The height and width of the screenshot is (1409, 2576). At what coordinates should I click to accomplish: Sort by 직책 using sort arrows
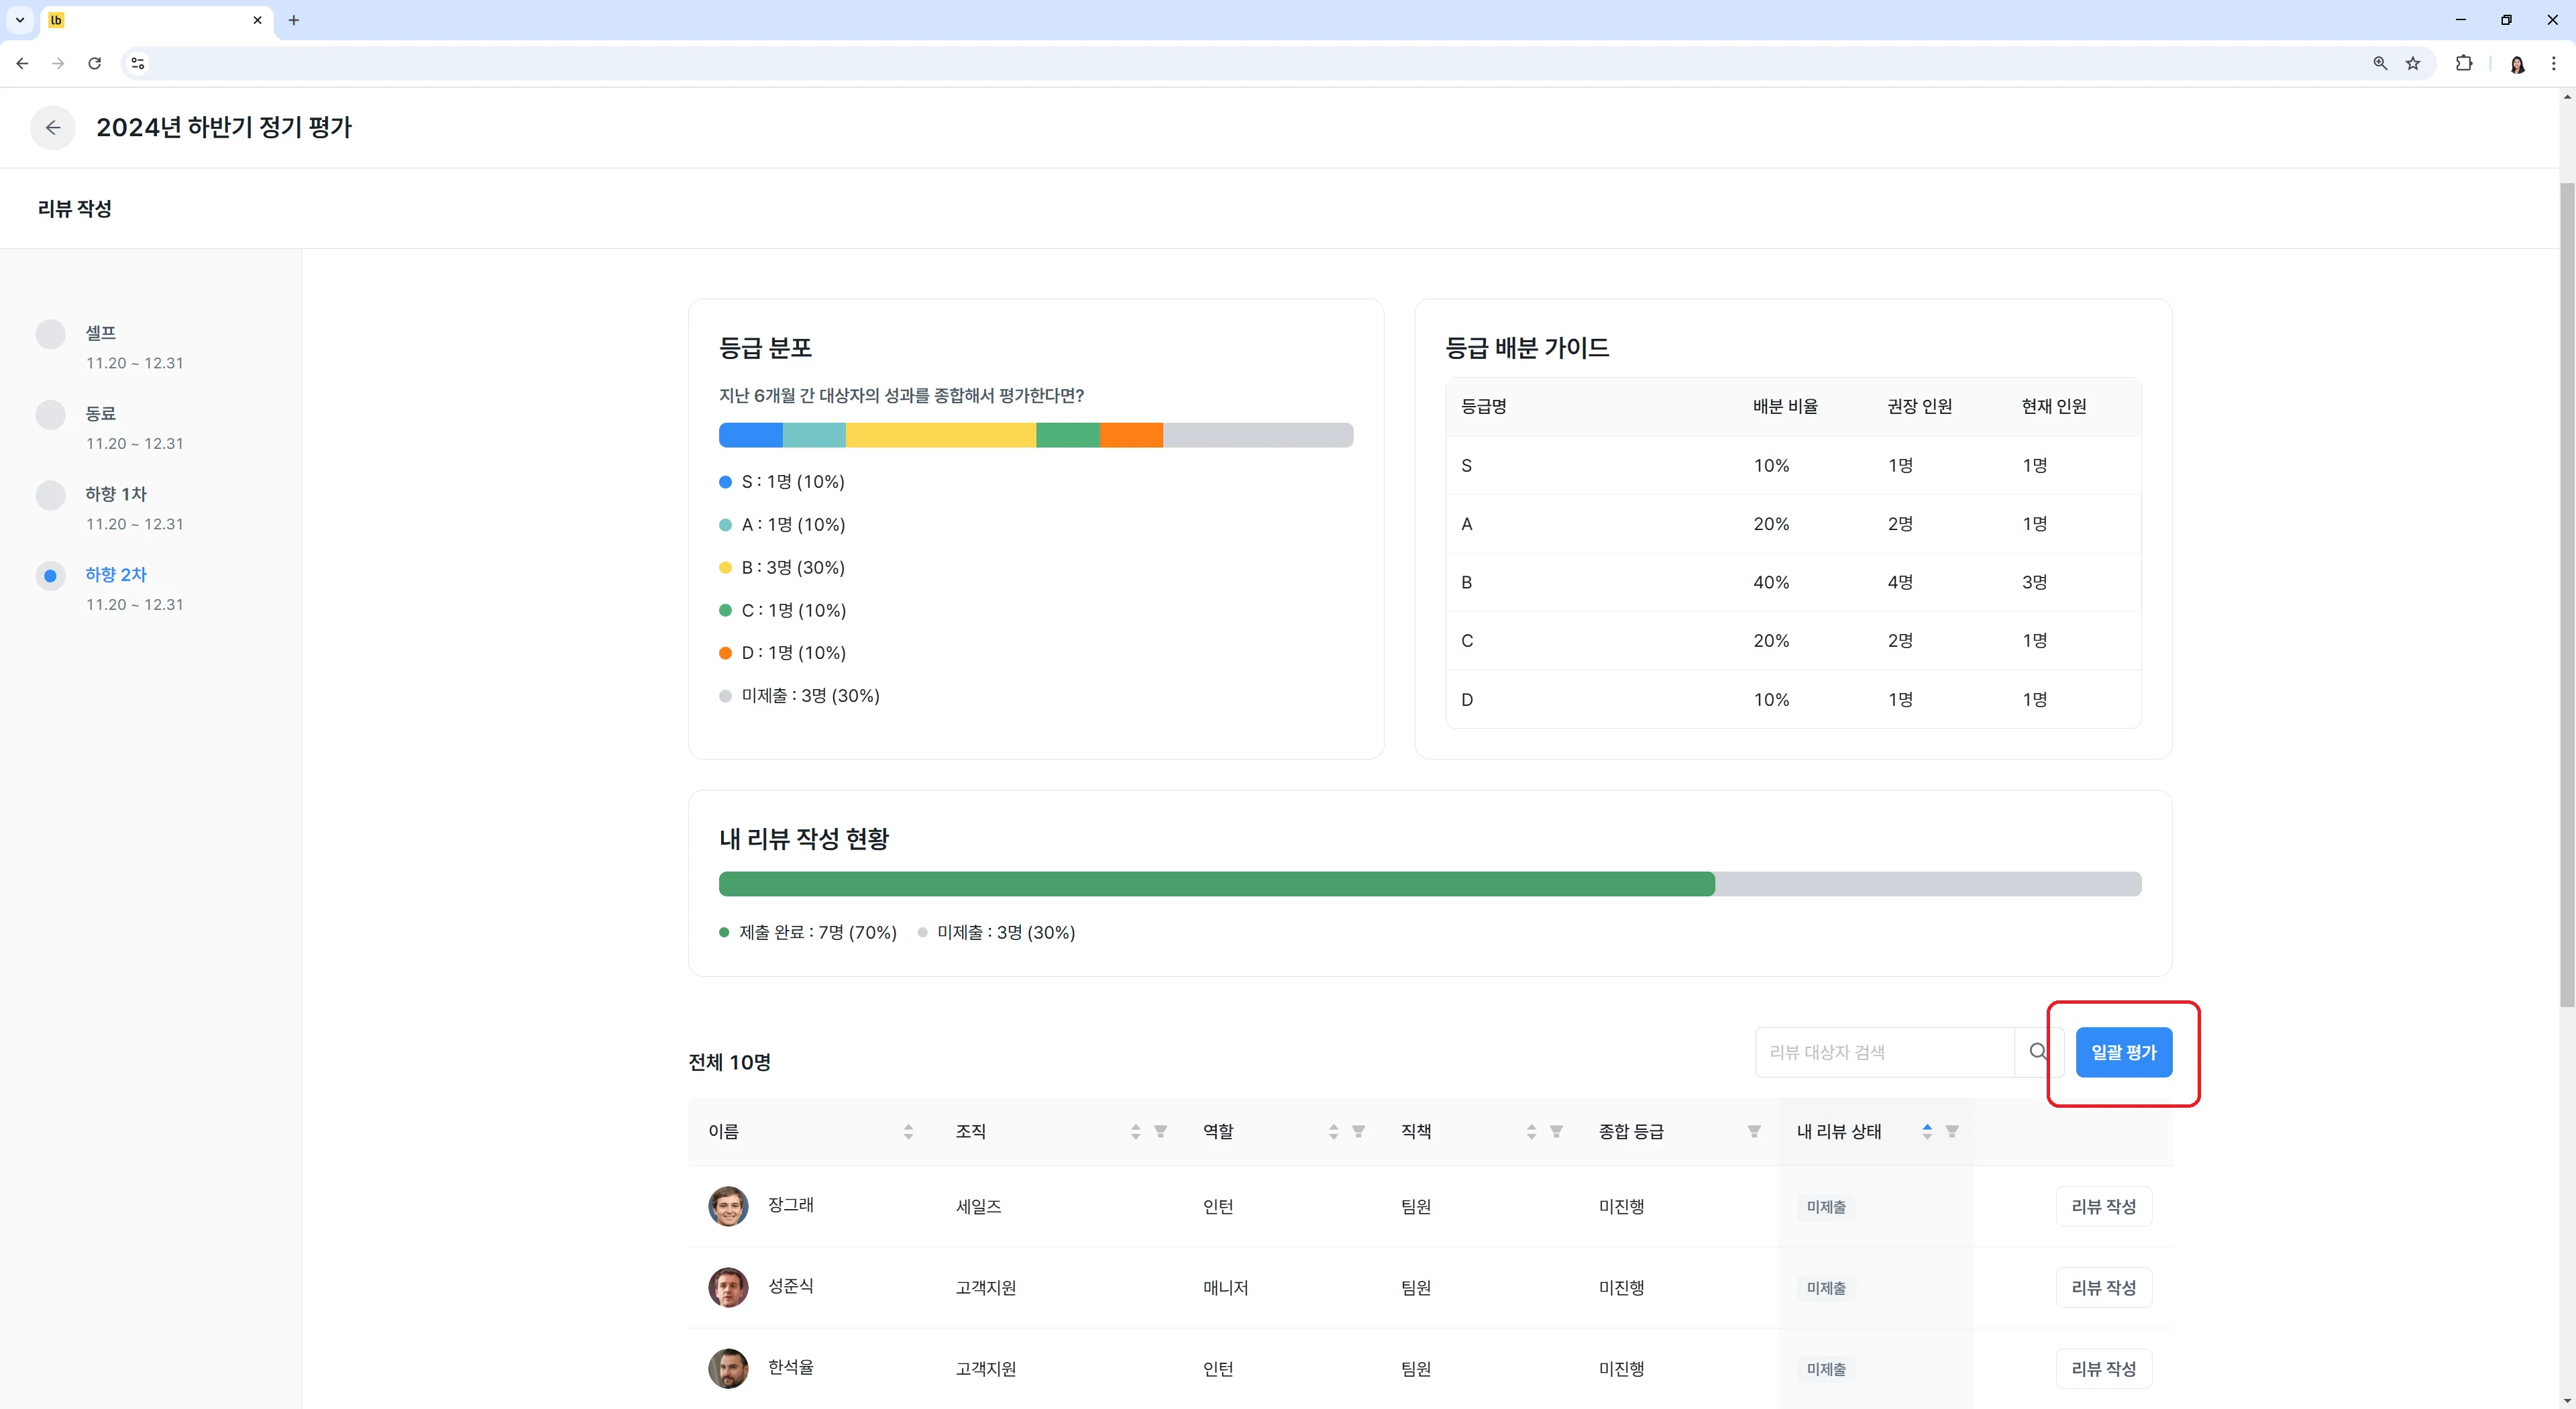pos(1531,1131)
